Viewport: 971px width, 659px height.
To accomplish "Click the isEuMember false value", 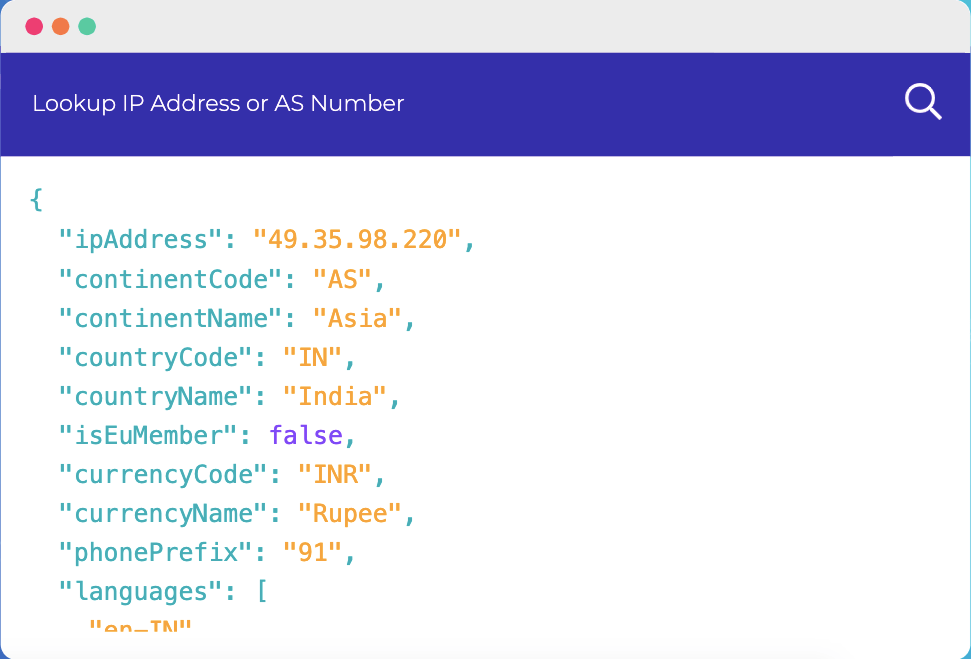I will (x=305, y=435).
